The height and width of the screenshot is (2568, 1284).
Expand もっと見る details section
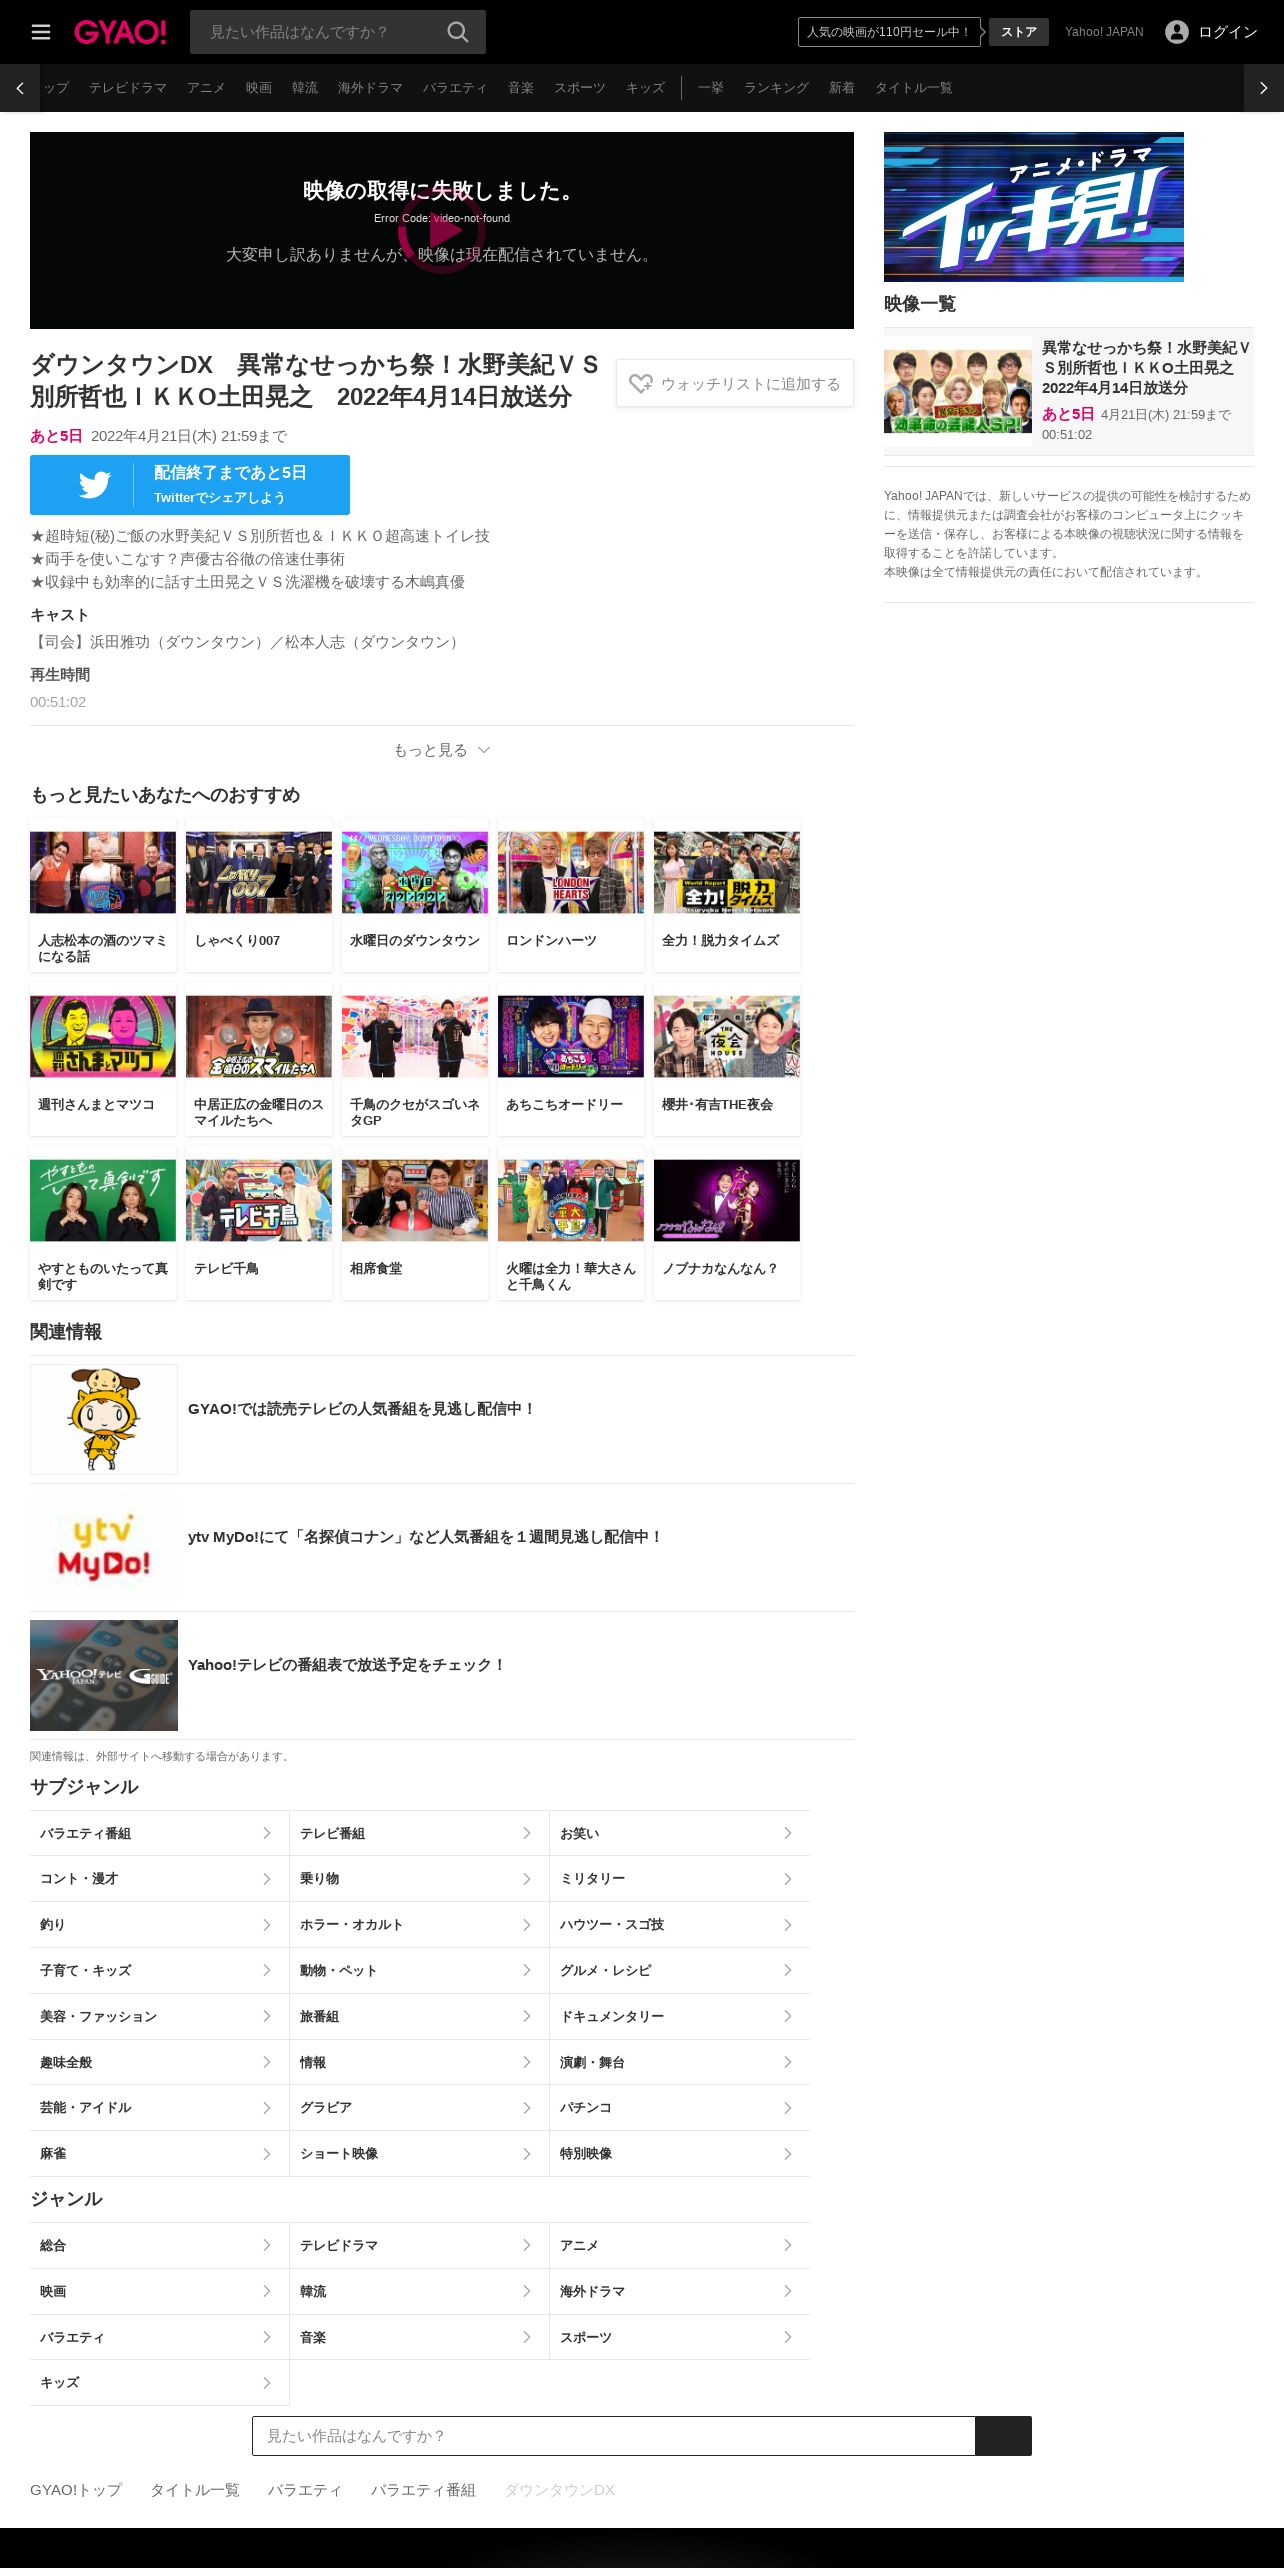pyautogui.click(x=442, y=750)
